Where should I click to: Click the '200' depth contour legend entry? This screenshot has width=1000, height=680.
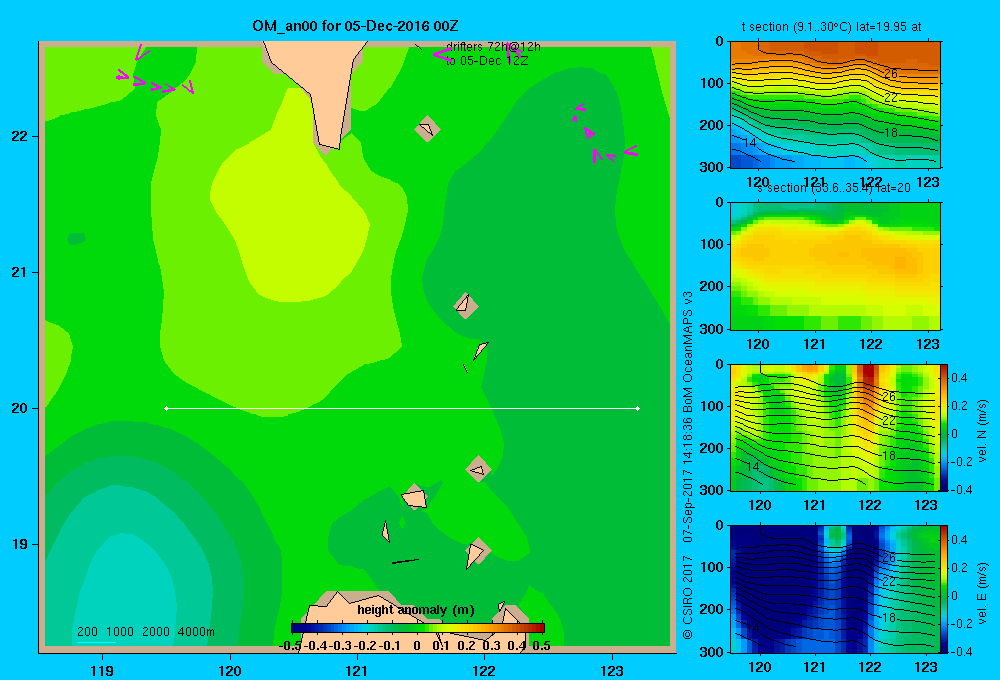pyautogui.click(x=87, y=632)
